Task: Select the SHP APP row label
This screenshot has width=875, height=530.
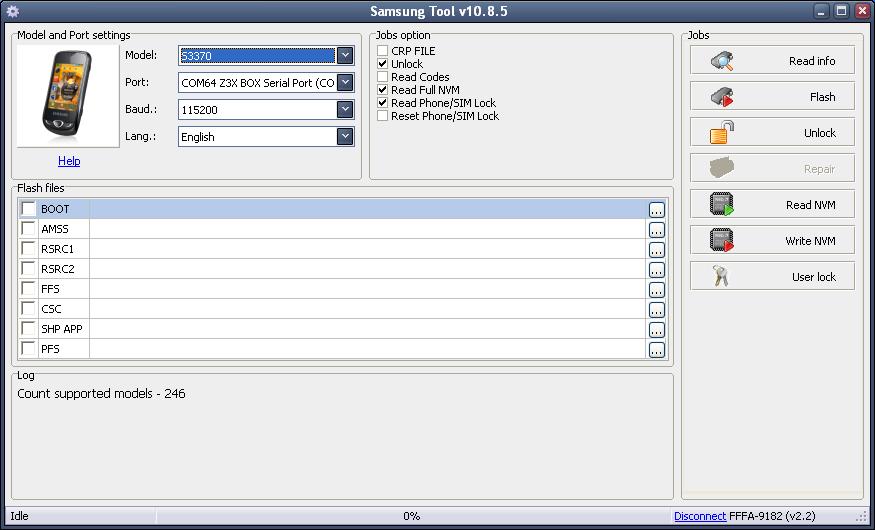Action: click(62, 329)
